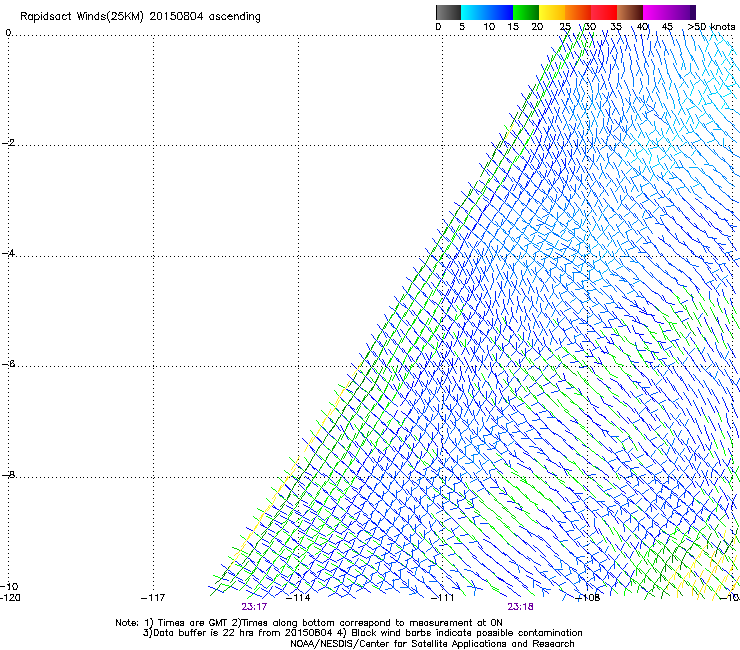
Task: Click the "20" label under the color scale
Action: 537,27
